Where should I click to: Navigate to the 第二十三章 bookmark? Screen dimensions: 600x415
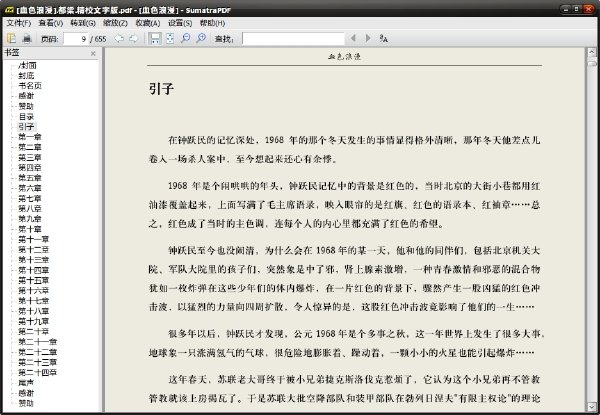(38, 362)
